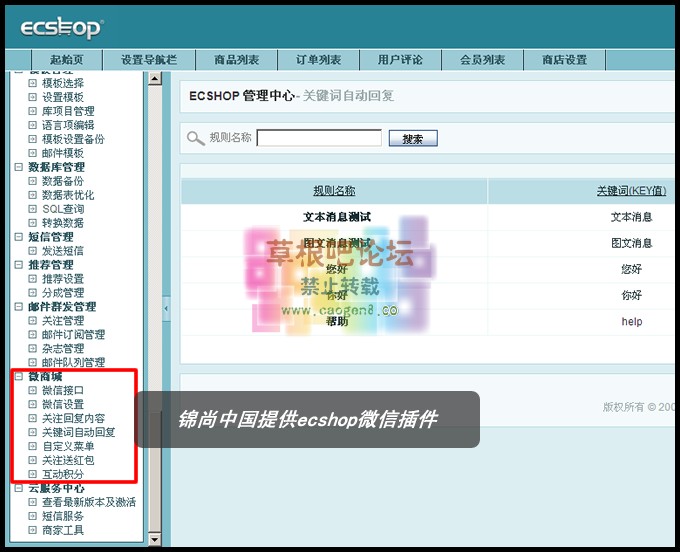This screenshot has width=680, height=552.
Task: Open 查看最新版本及激活 menu entry
Action: coord(89,502)
